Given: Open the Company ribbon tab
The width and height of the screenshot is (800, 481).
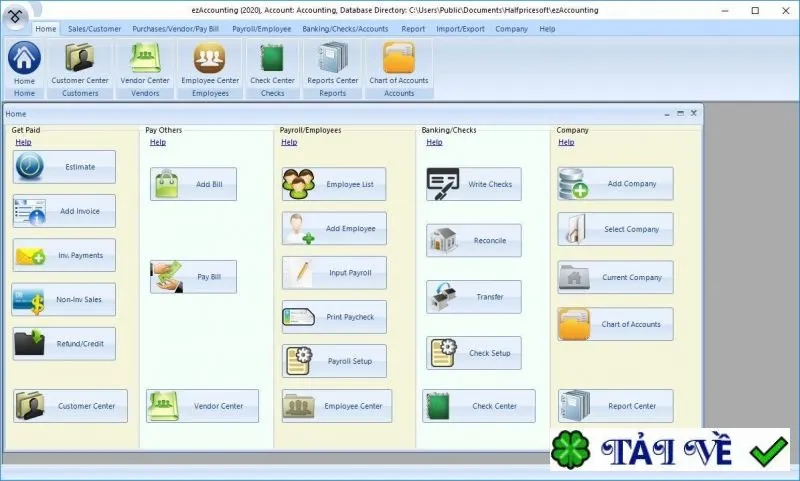Looking at the screenshot, I should 511,29.
